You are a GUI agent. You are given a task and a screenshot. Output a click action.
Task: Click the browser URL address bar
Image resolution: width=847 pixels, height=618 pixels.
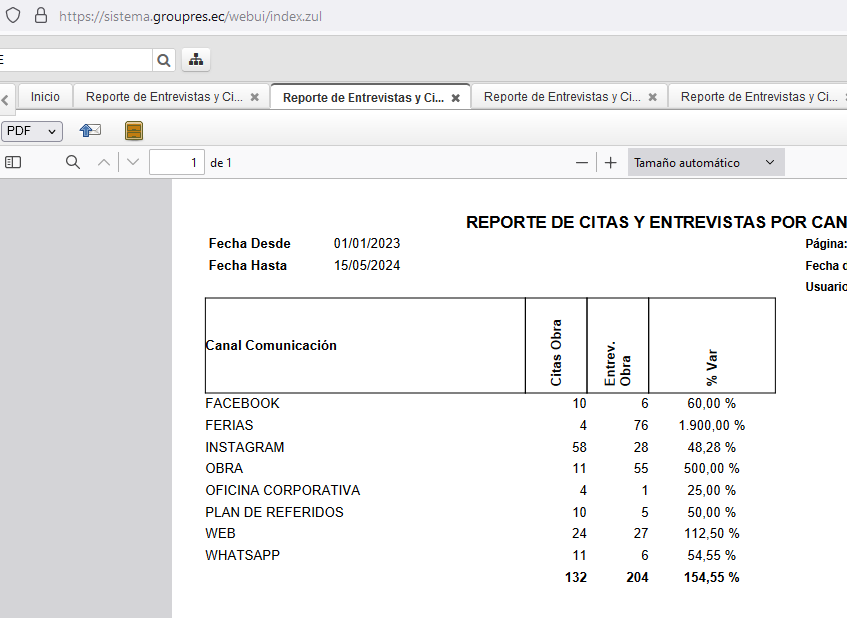400,16
